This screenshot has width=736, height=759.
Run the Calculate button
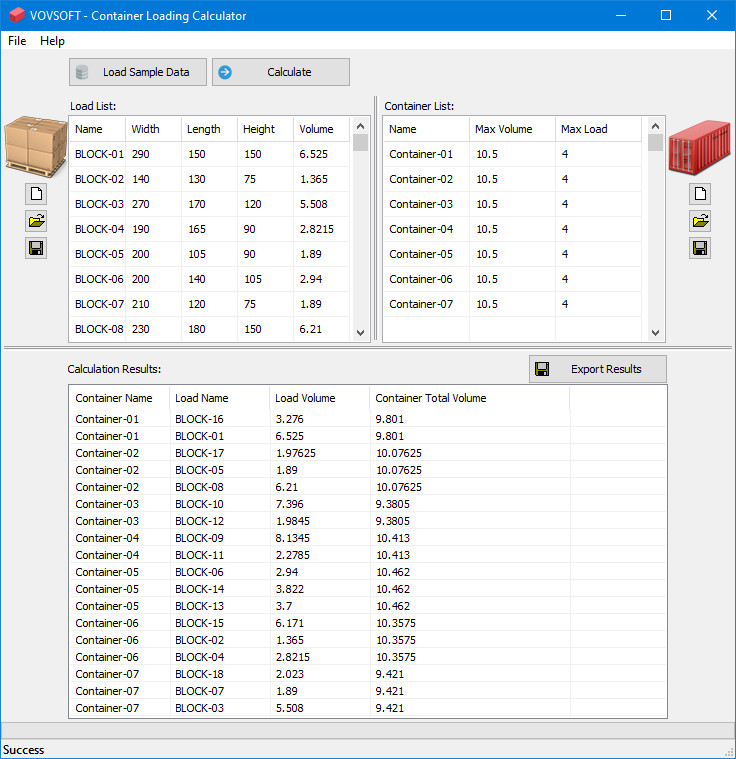[281, 72]
